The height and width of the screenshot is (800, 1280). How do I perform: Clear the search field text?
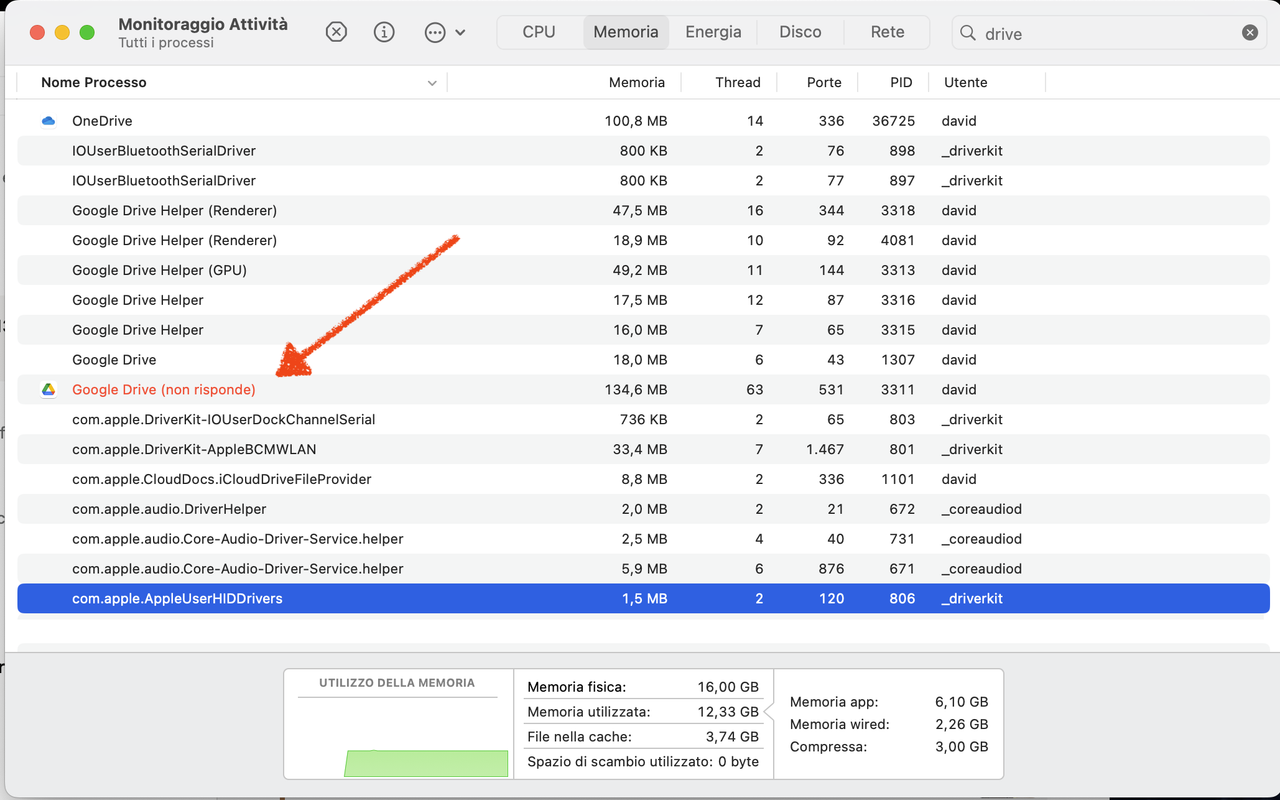1250,33
